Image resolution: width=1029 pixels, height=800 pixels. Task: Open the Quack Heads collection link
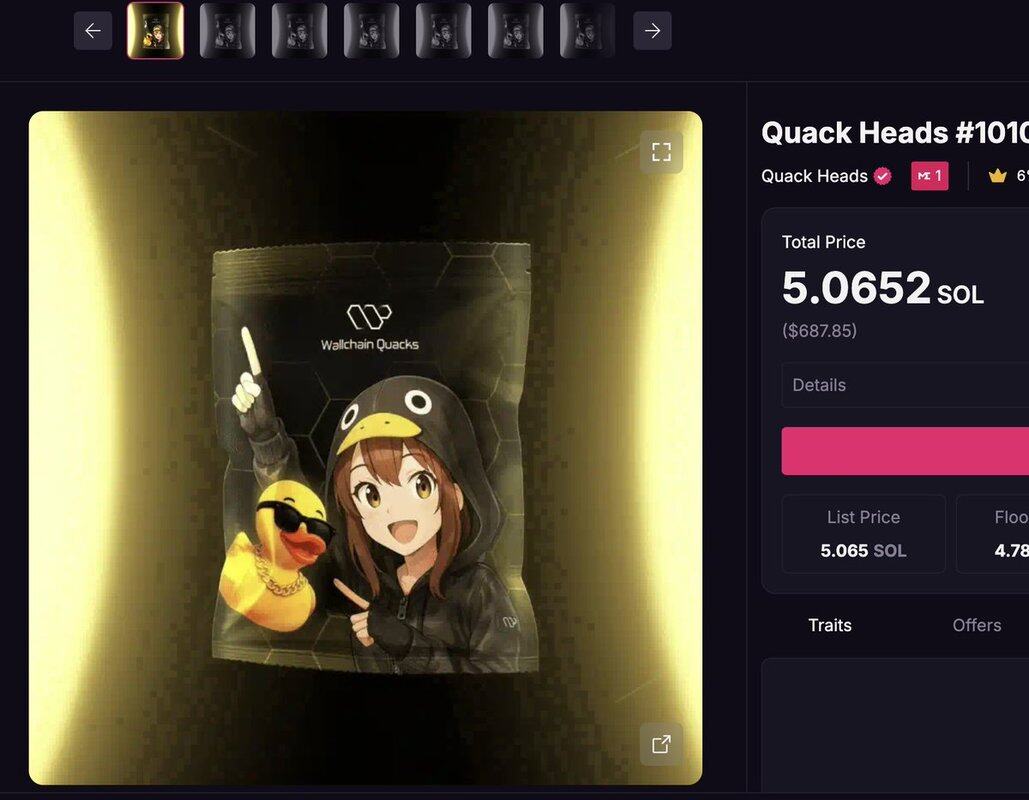tap(814, 176)
